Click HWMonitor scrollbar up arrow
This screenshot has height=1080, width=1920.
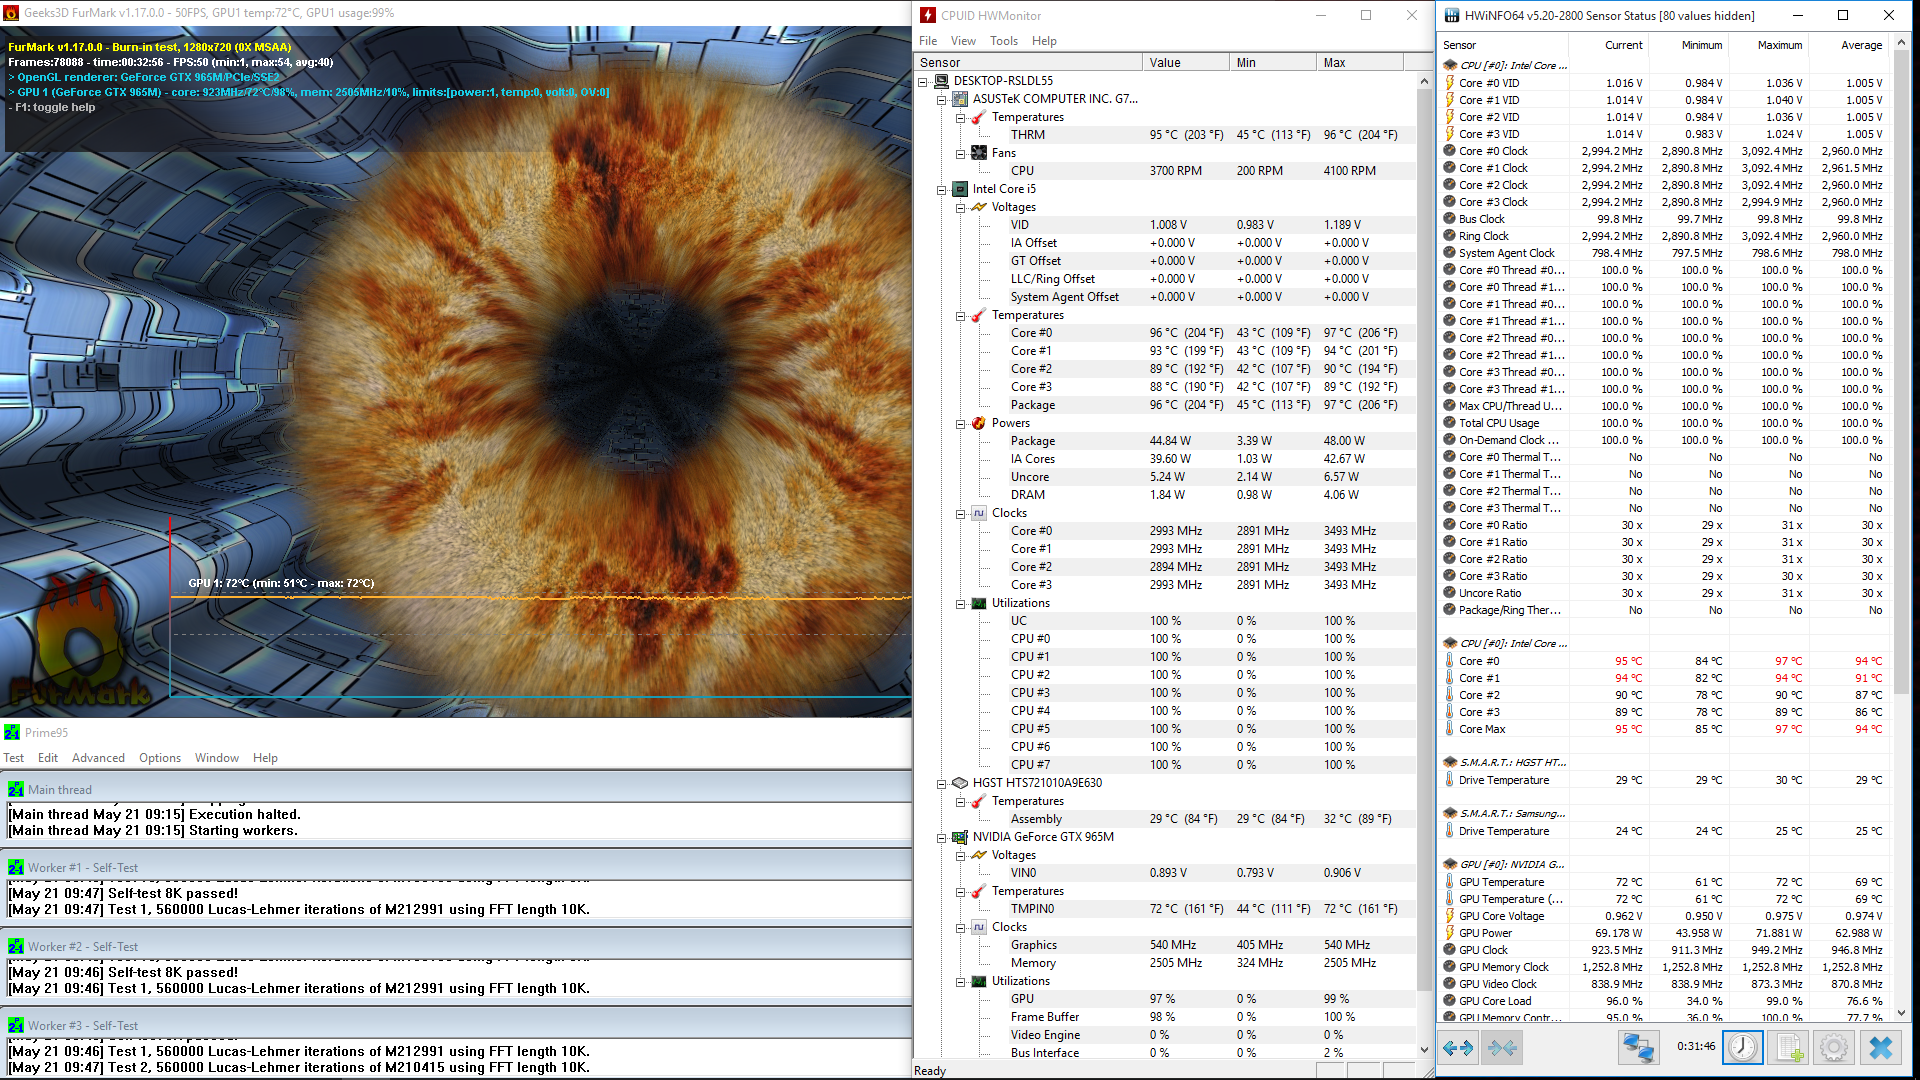1424,82
